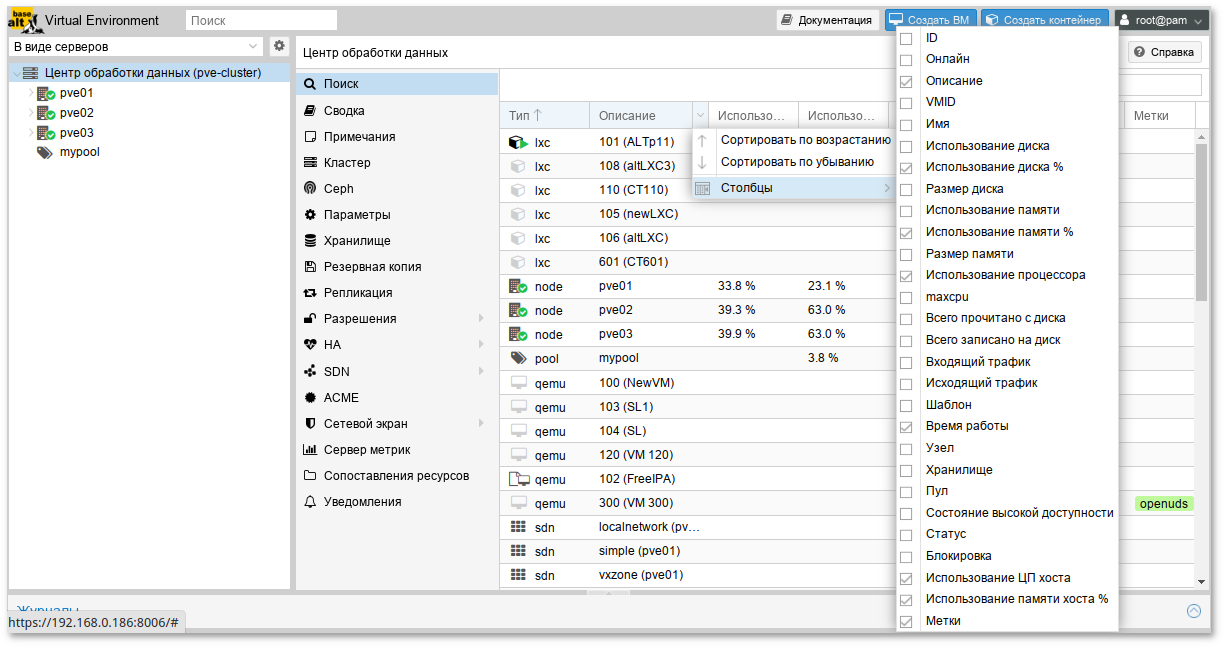The height and width of the screenshot is (647, 1224).
Task: Click the pve02 node icon in tree
Action: coord(45,113)
